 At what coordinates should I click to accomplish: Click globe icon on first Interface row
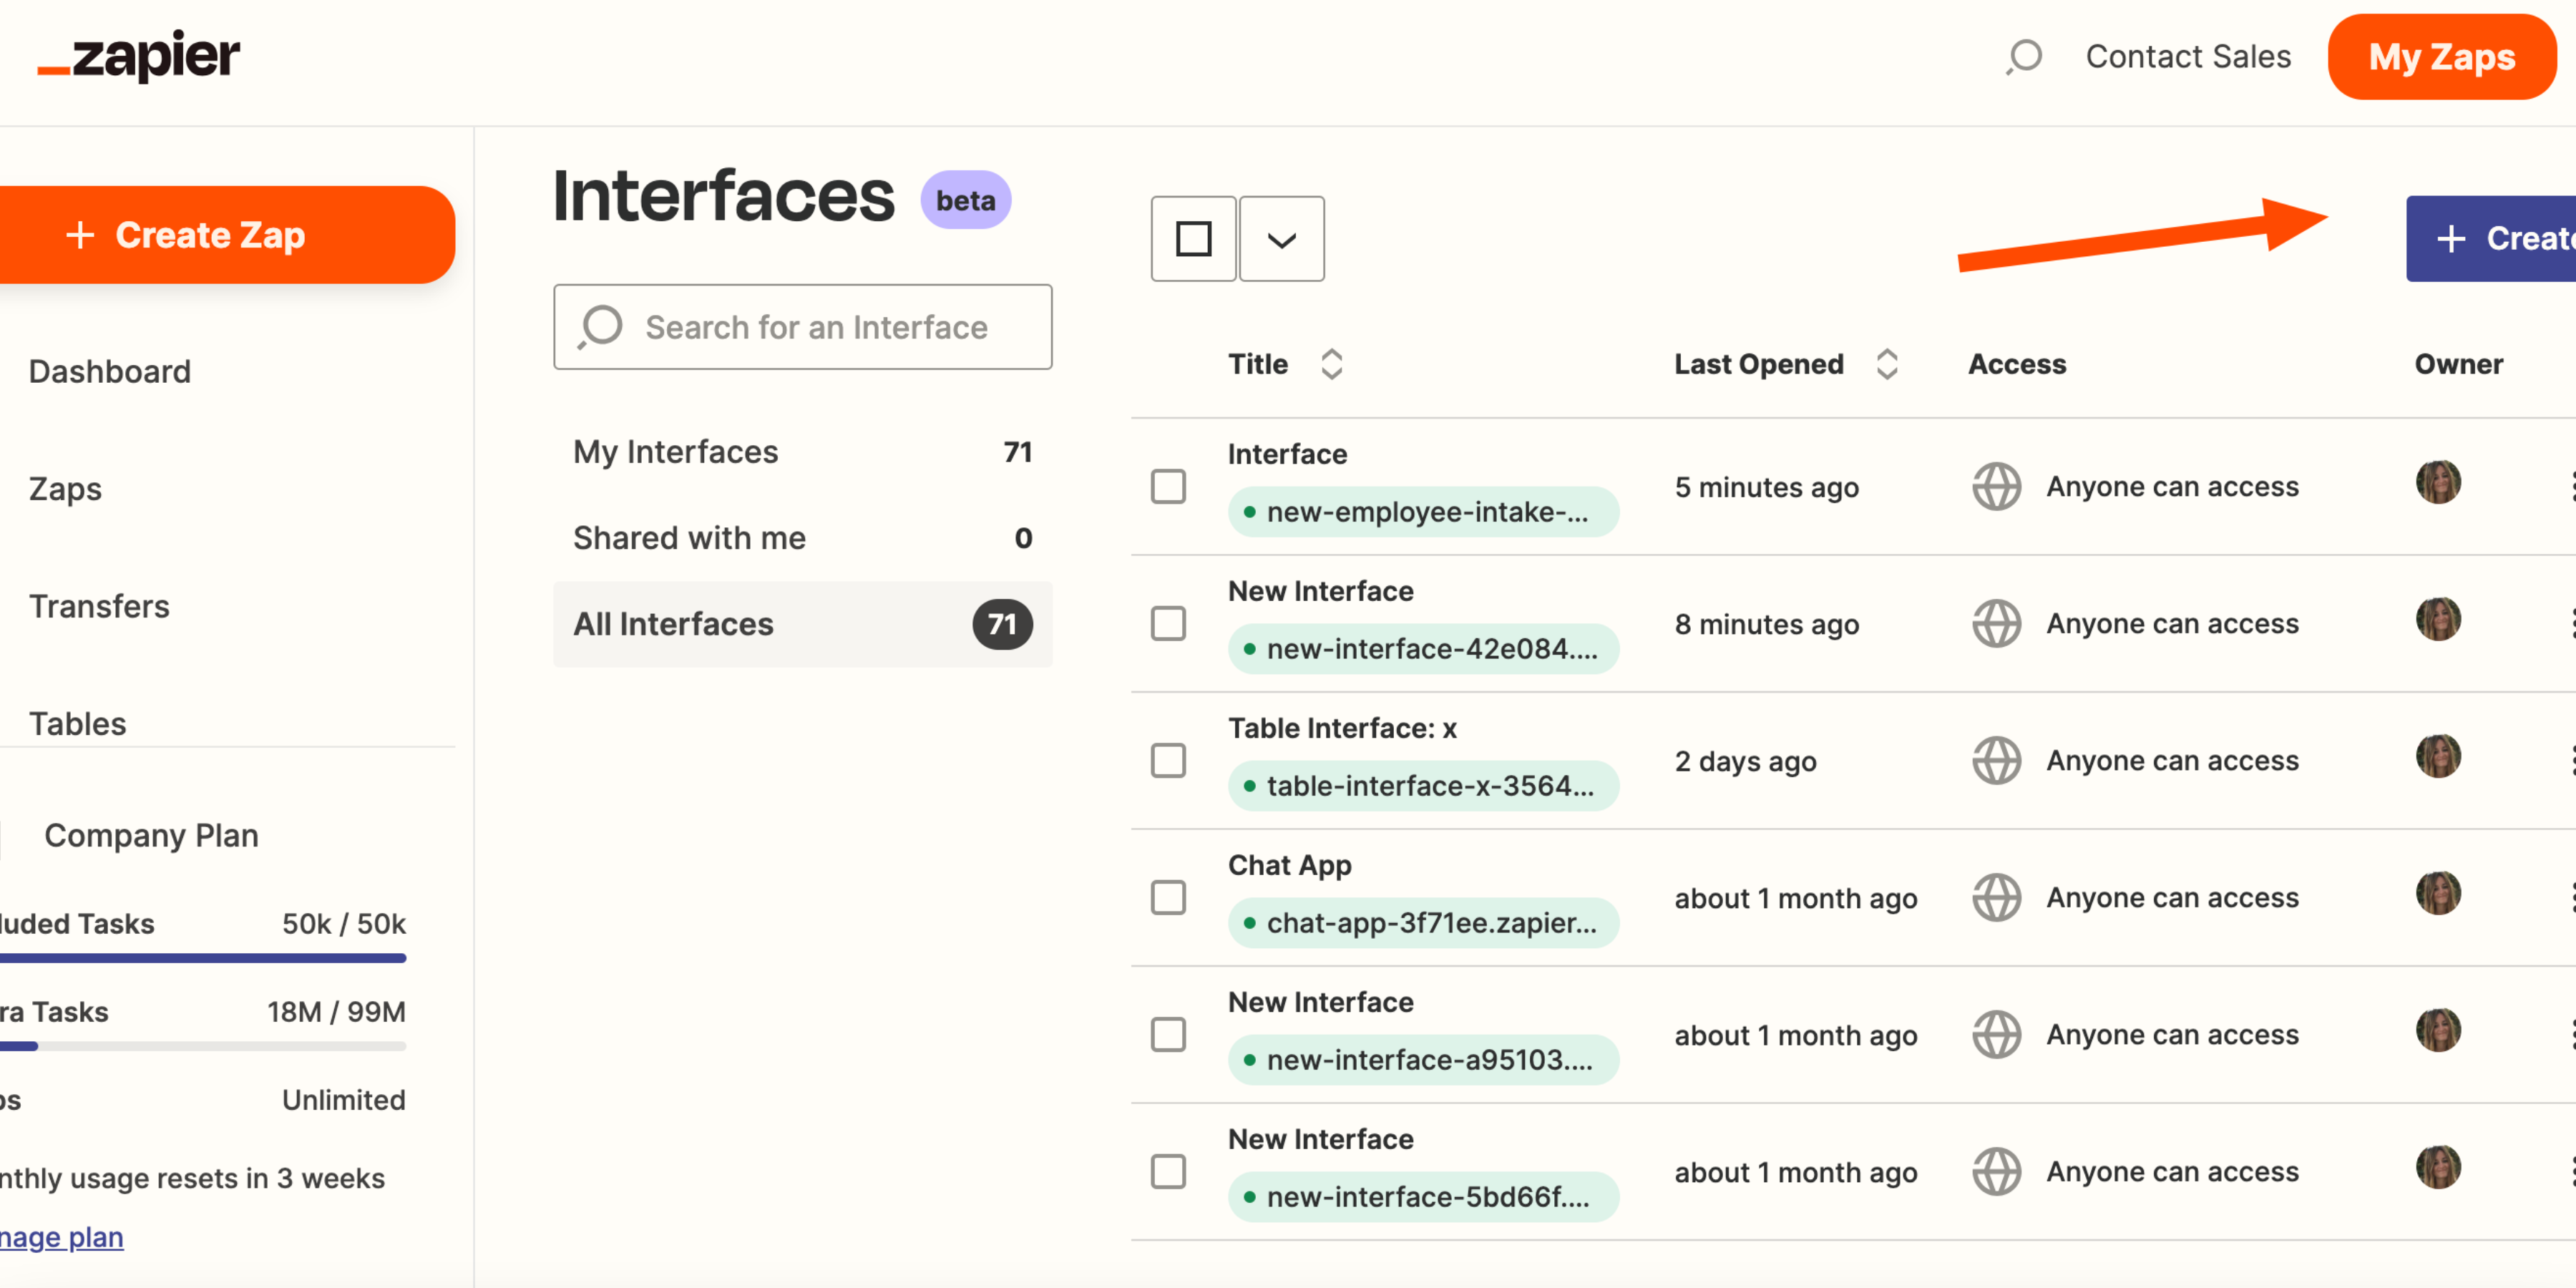click(1996, 487)
